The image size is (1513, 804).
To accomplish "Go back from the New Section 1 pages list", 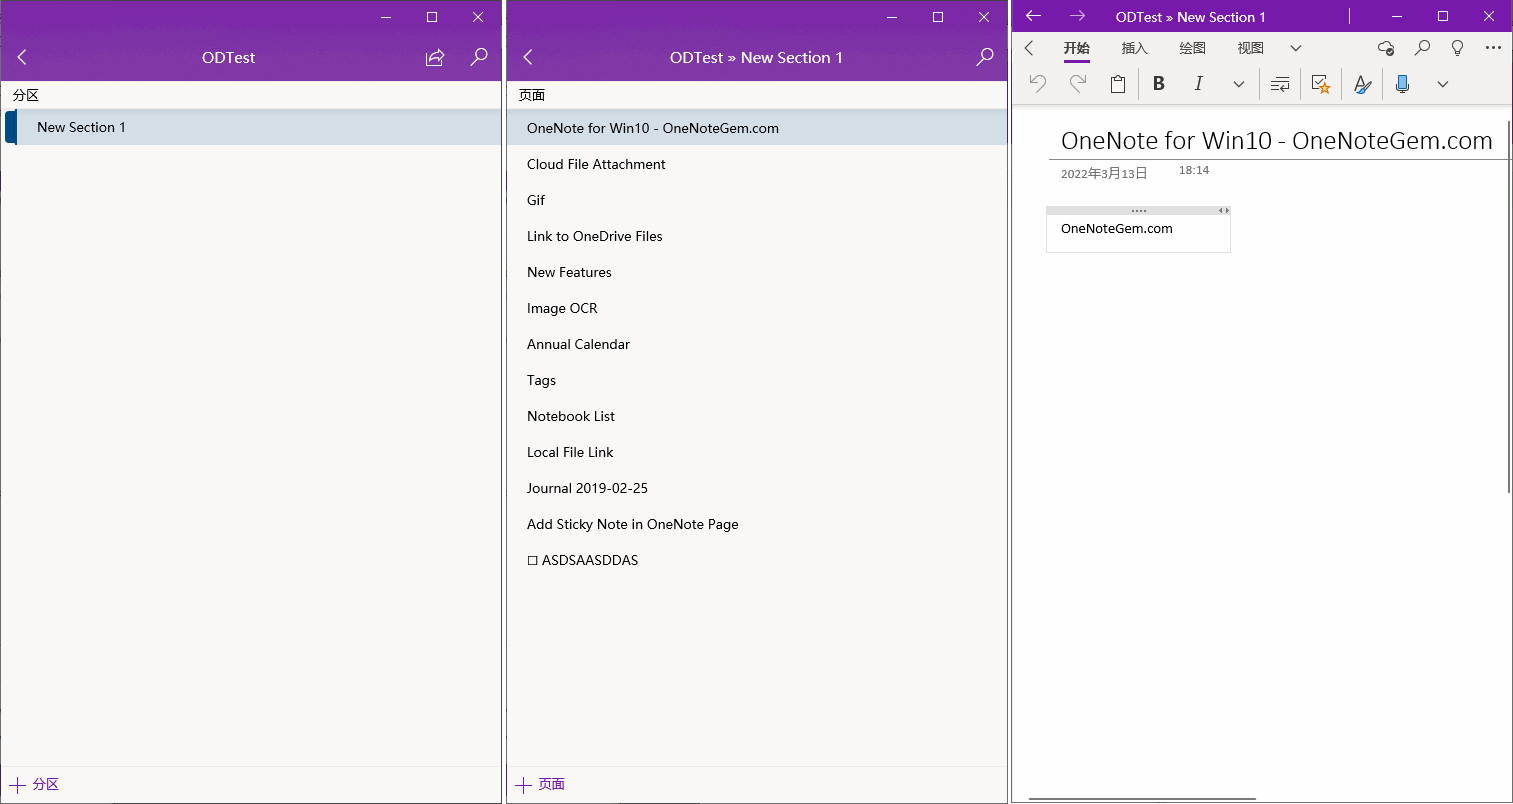I will (529, 58).
